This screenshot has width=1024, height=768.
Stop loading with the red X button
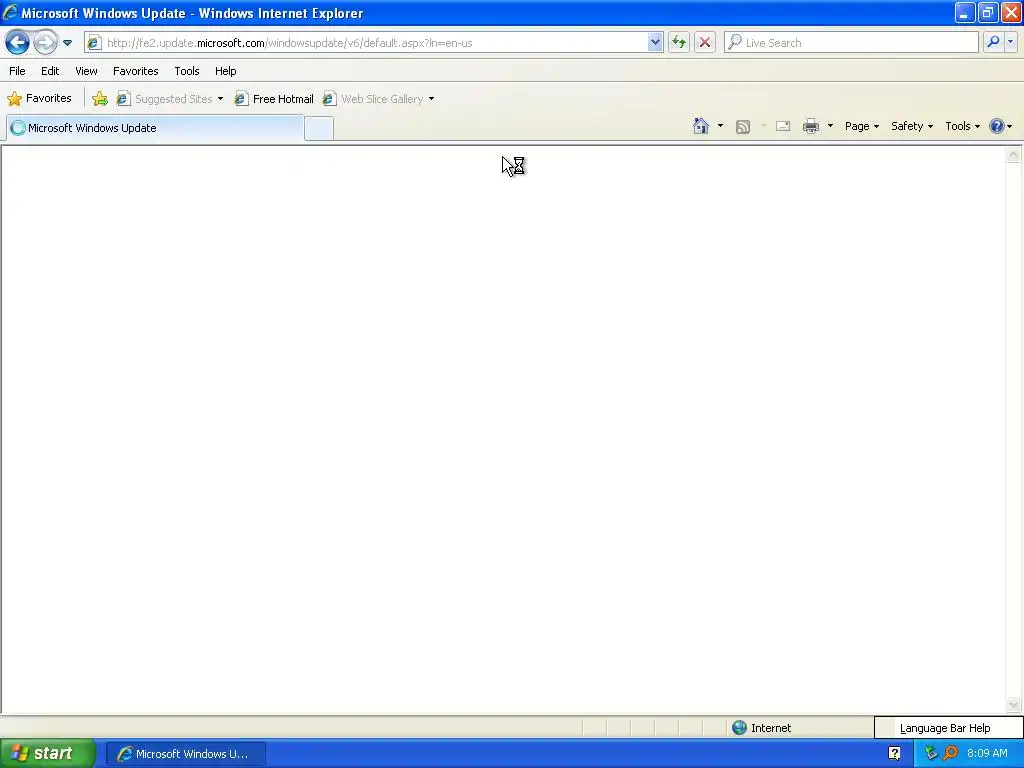click(705, 43)
